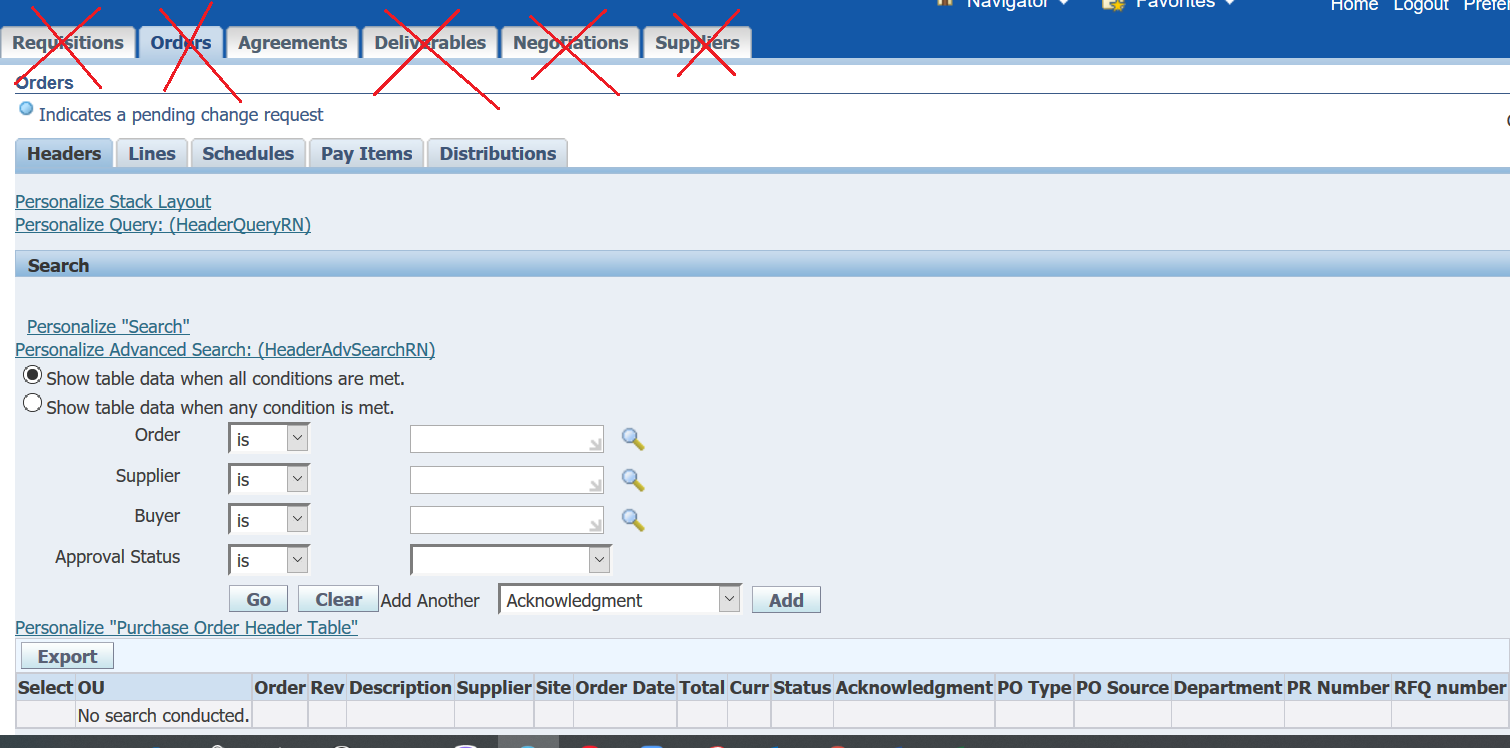Click the Navigator briefcase icon
1510x748 pixels.
click(944, 4)
